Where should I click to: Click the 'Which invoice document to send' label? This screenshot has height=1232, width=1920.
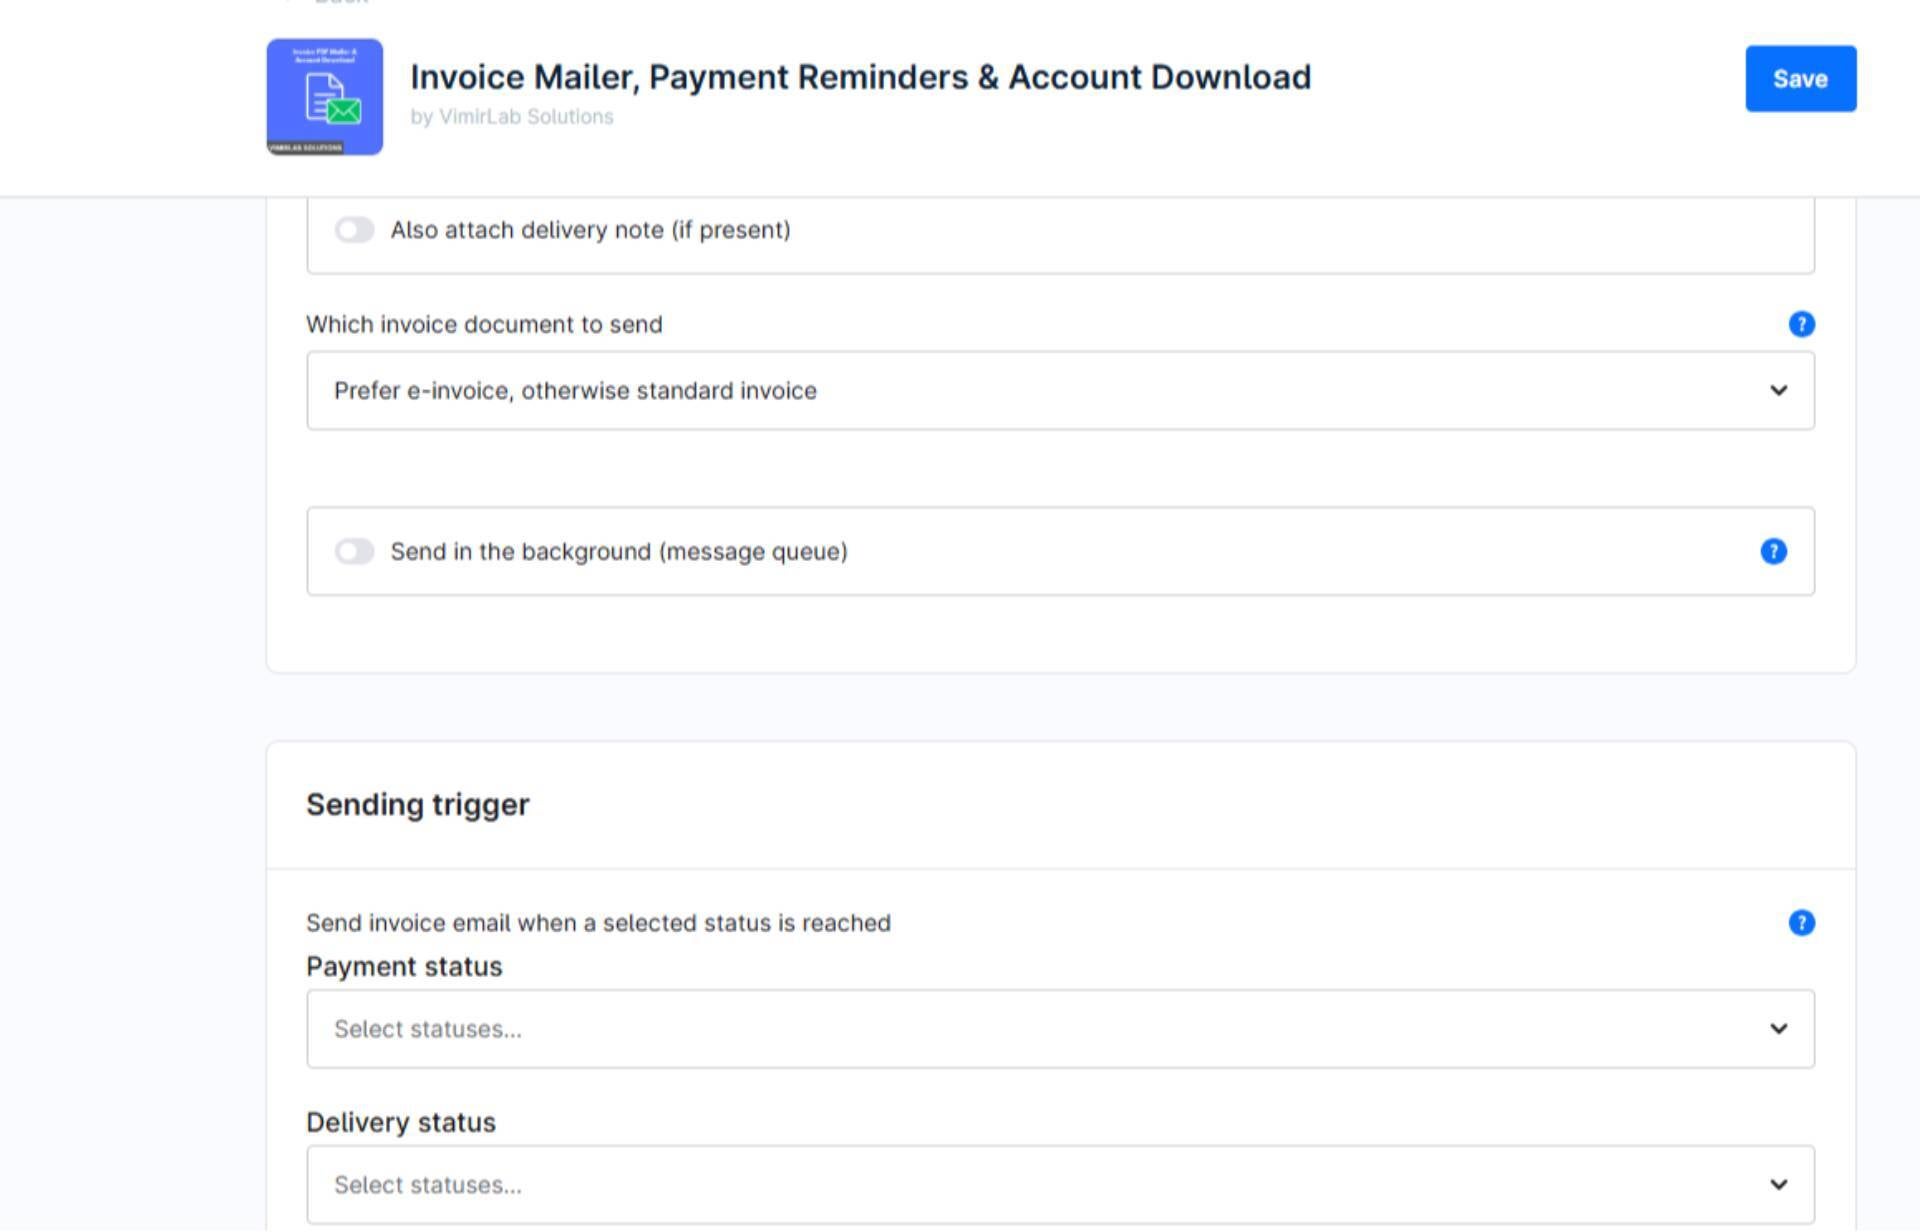(484, 325)
